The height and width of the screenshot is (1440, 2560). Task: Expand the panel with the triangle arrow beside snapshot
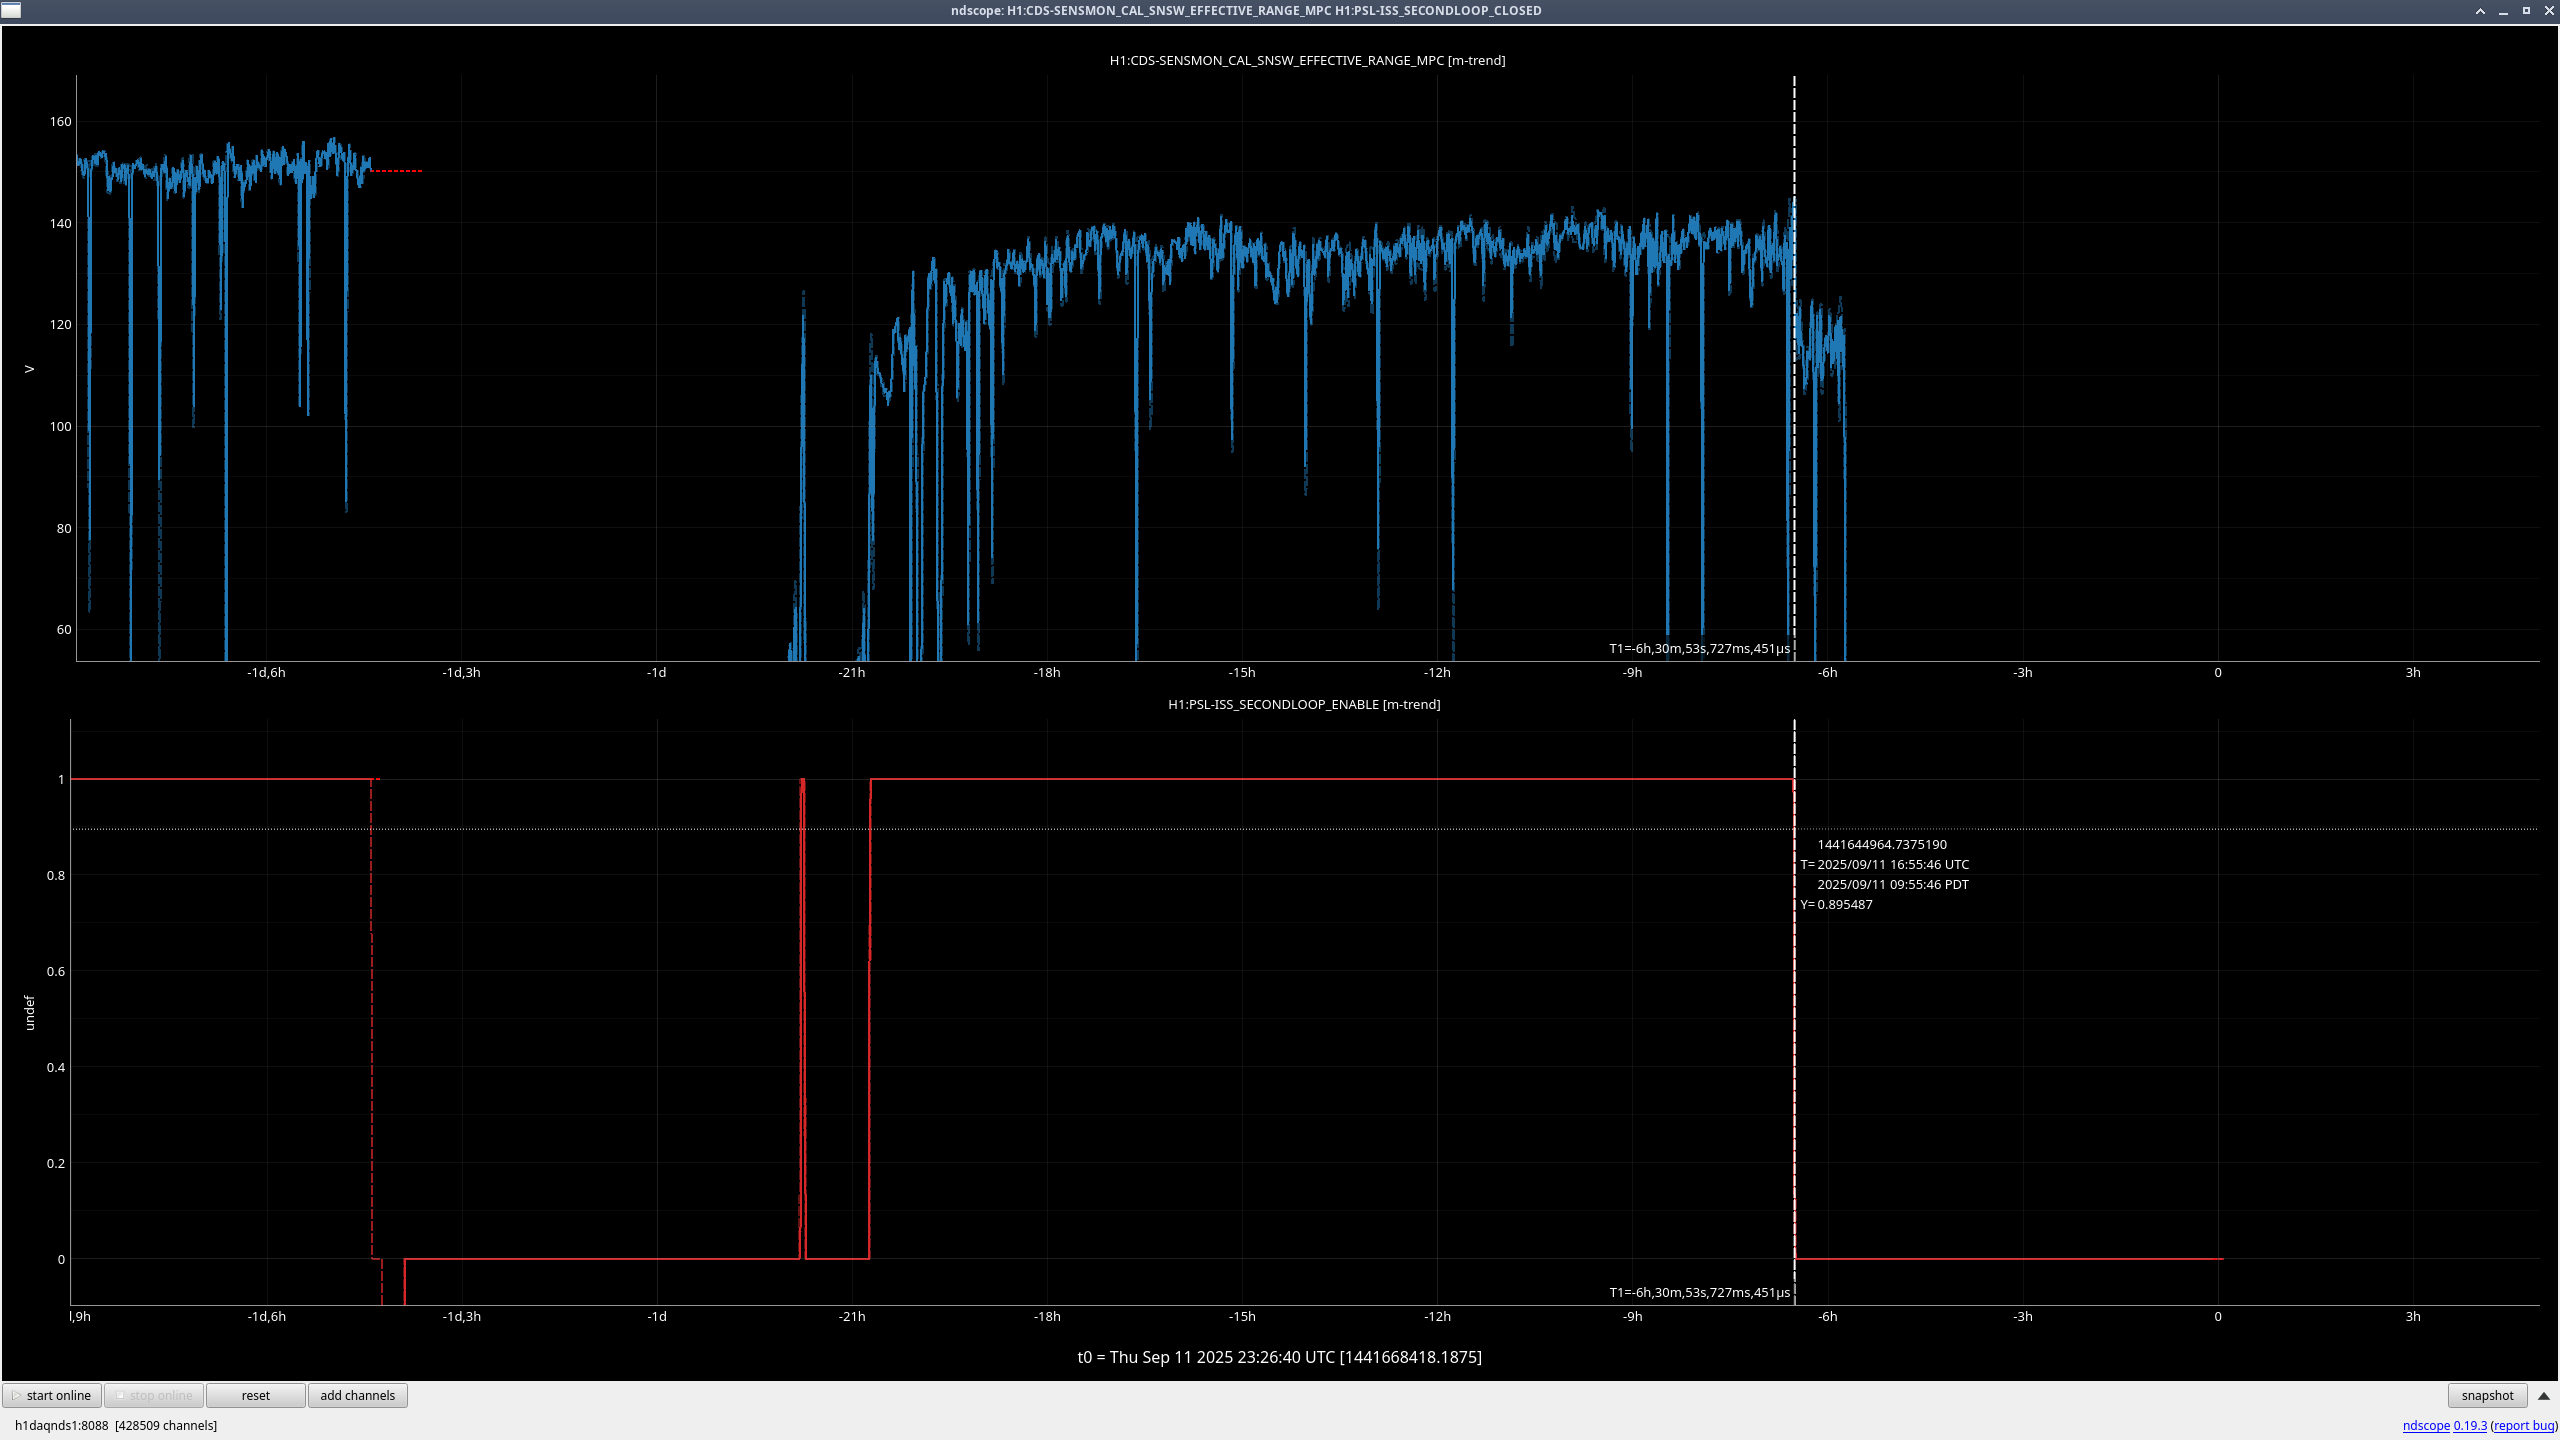click(x=2544, y=1395)
